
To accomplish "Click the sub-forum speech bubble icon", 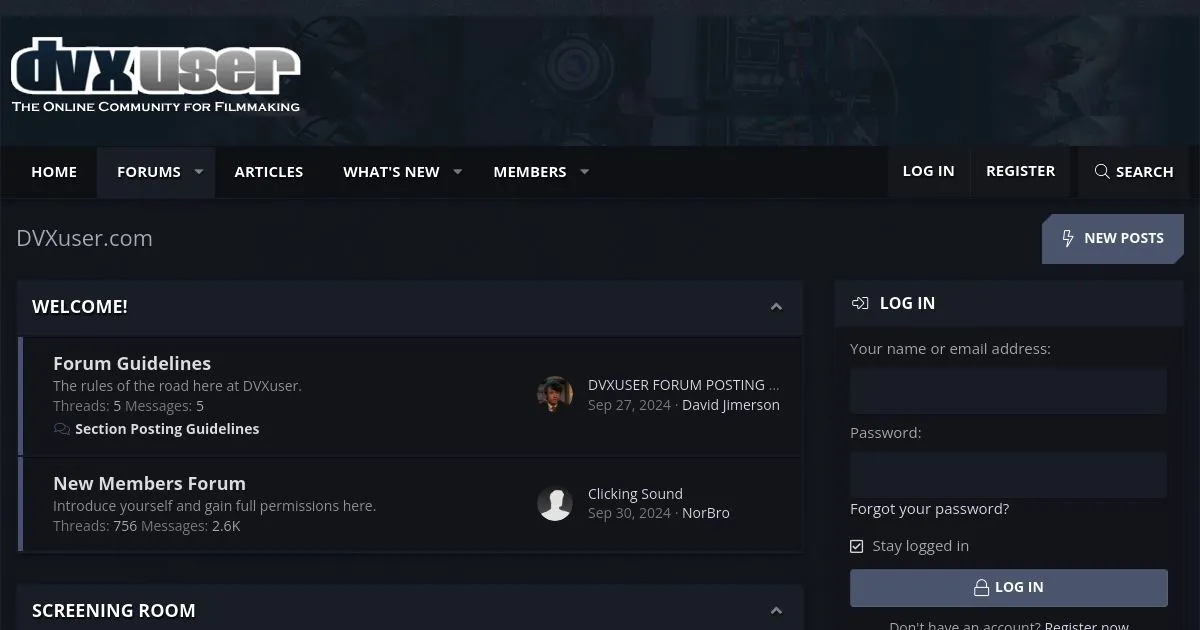I will click(62, 429).
